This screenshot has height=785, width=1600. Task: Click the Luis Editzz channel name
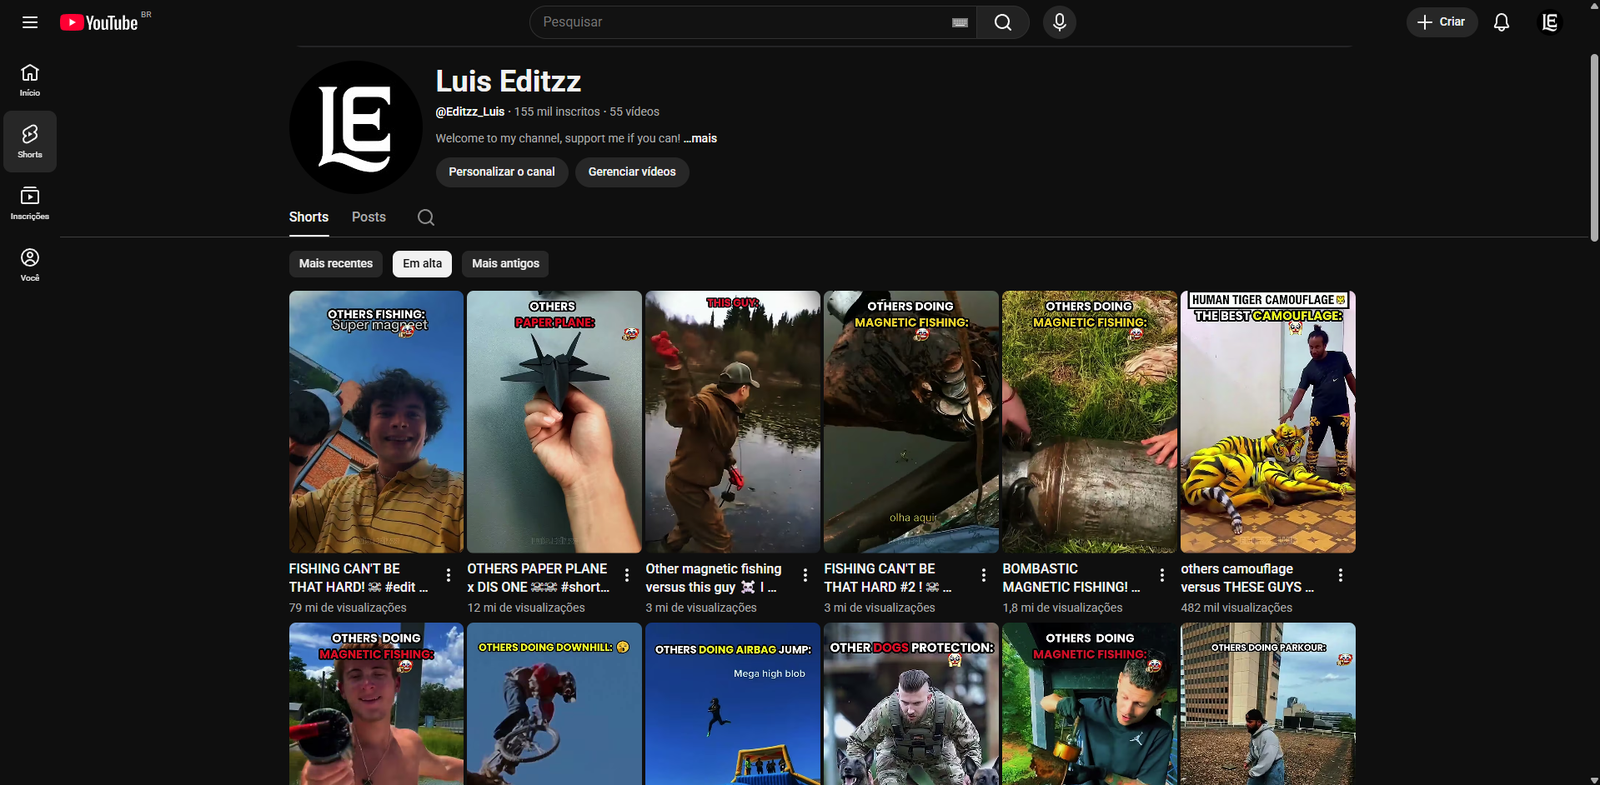click(508, 81)
